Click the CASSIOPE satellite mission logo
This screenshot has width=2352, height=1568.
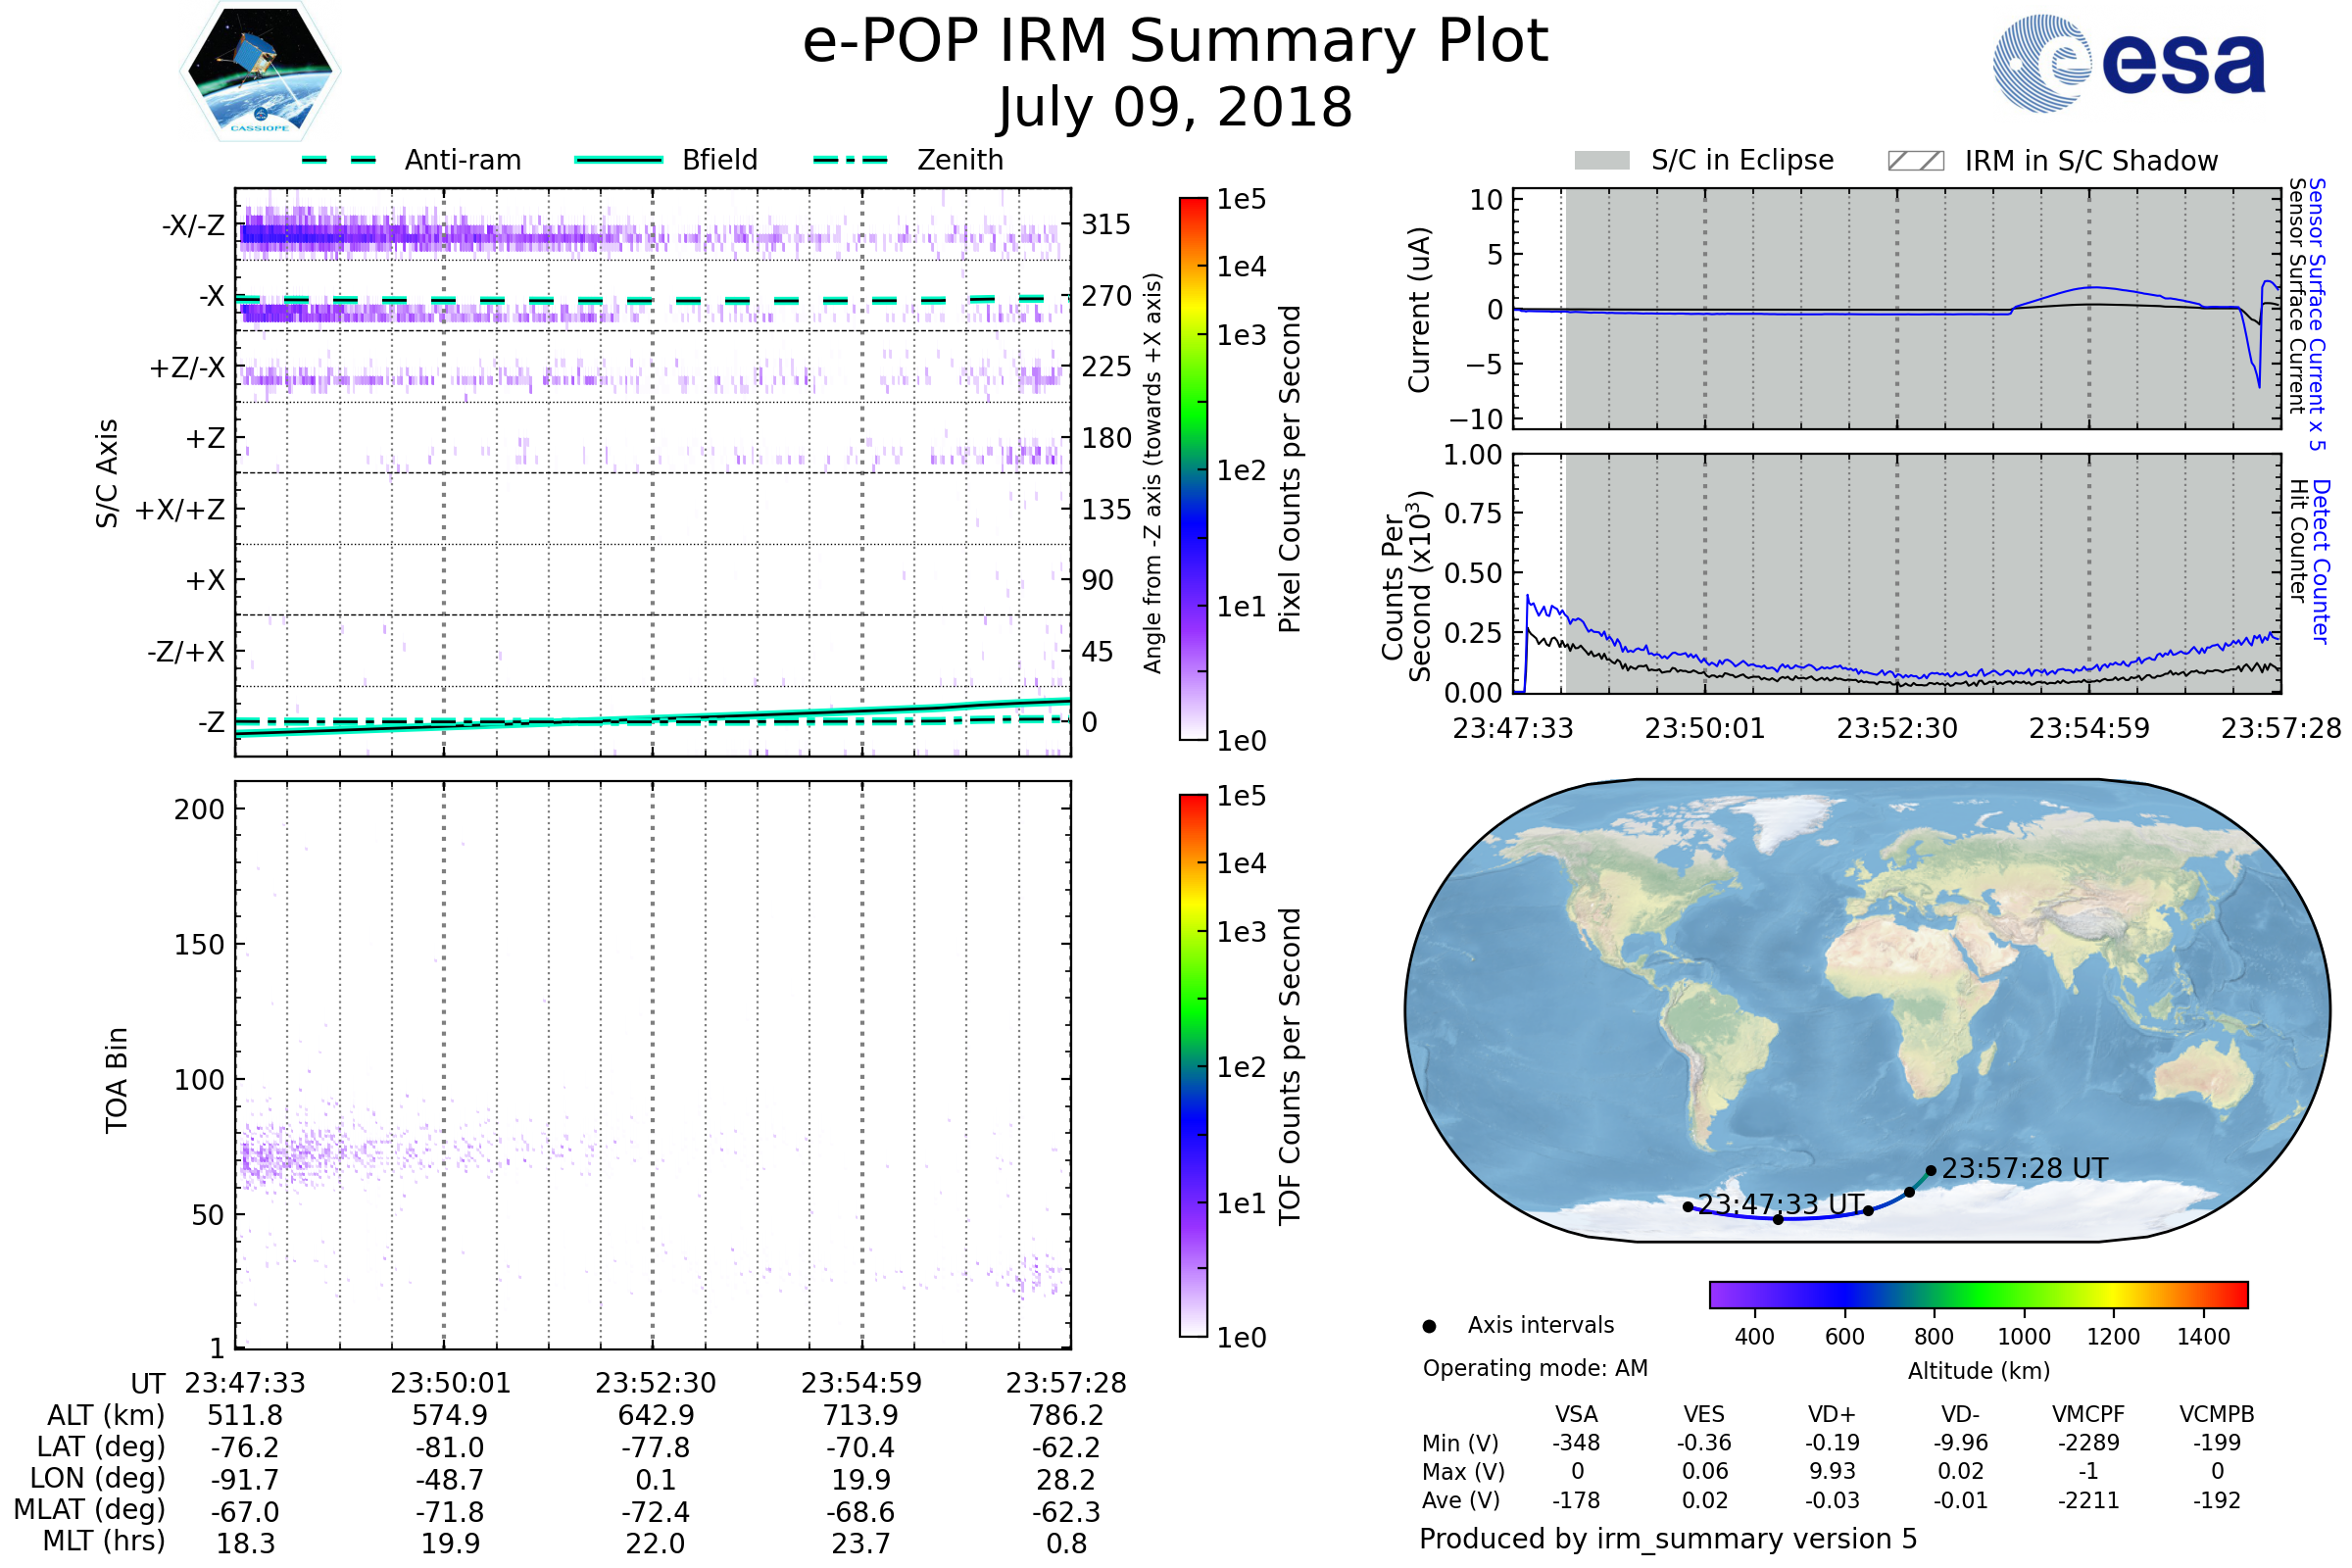[260, 72]
